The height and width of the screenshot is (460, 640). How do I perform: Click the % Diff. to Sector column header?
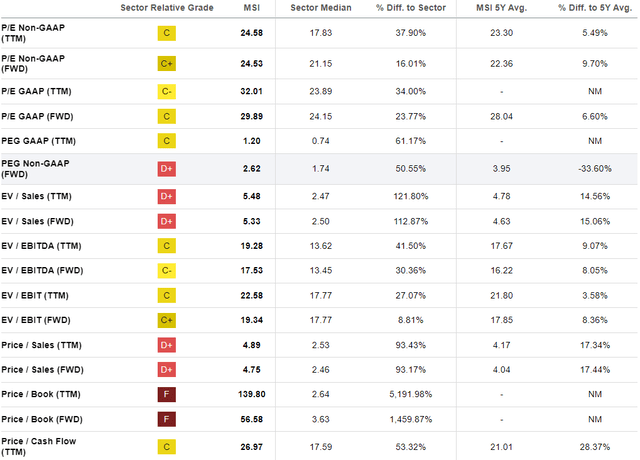tap(411, 8)
